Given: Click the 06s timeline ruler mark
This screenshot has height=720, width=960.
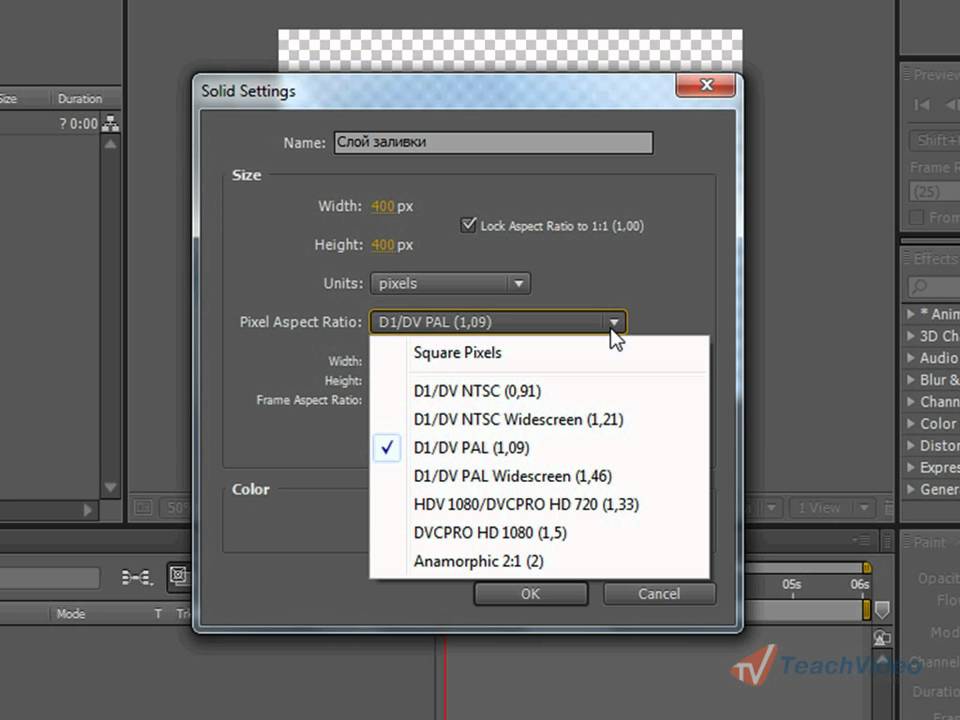Looking at the screenshot, I should (x=859, y=585).
